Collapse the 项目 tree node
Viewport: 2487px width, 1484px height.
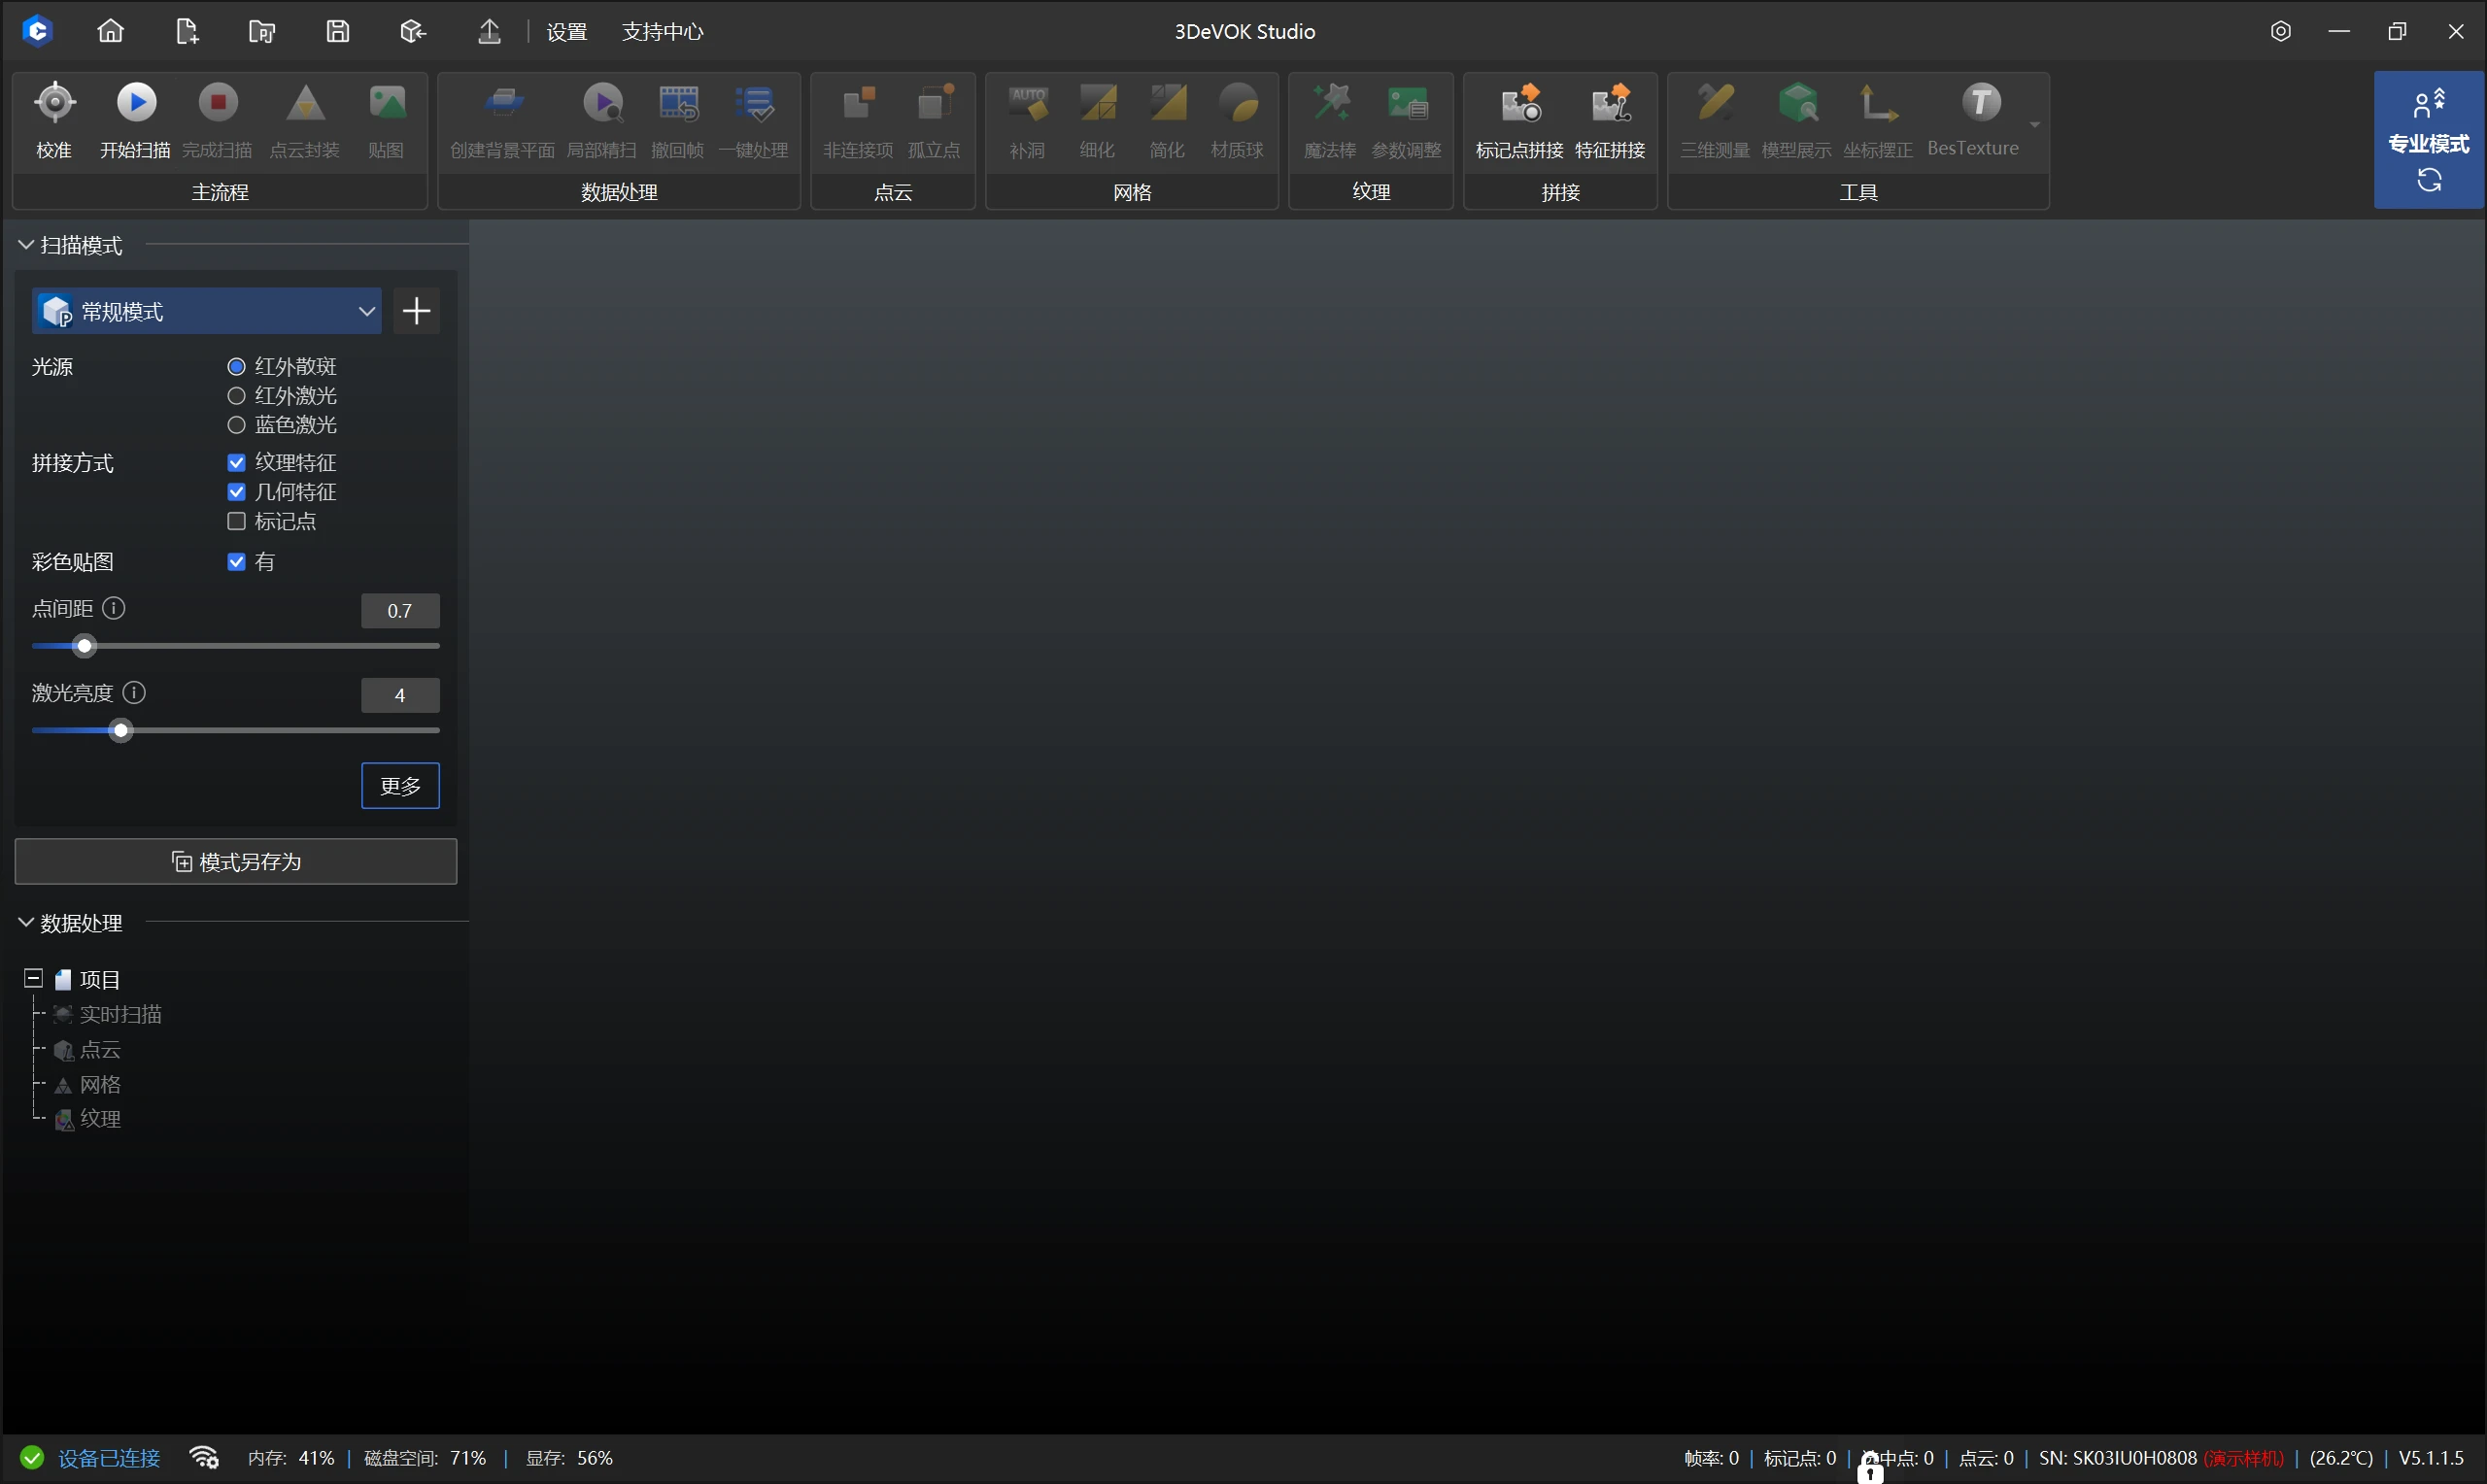pyautogui.click(x=33, y=979)
